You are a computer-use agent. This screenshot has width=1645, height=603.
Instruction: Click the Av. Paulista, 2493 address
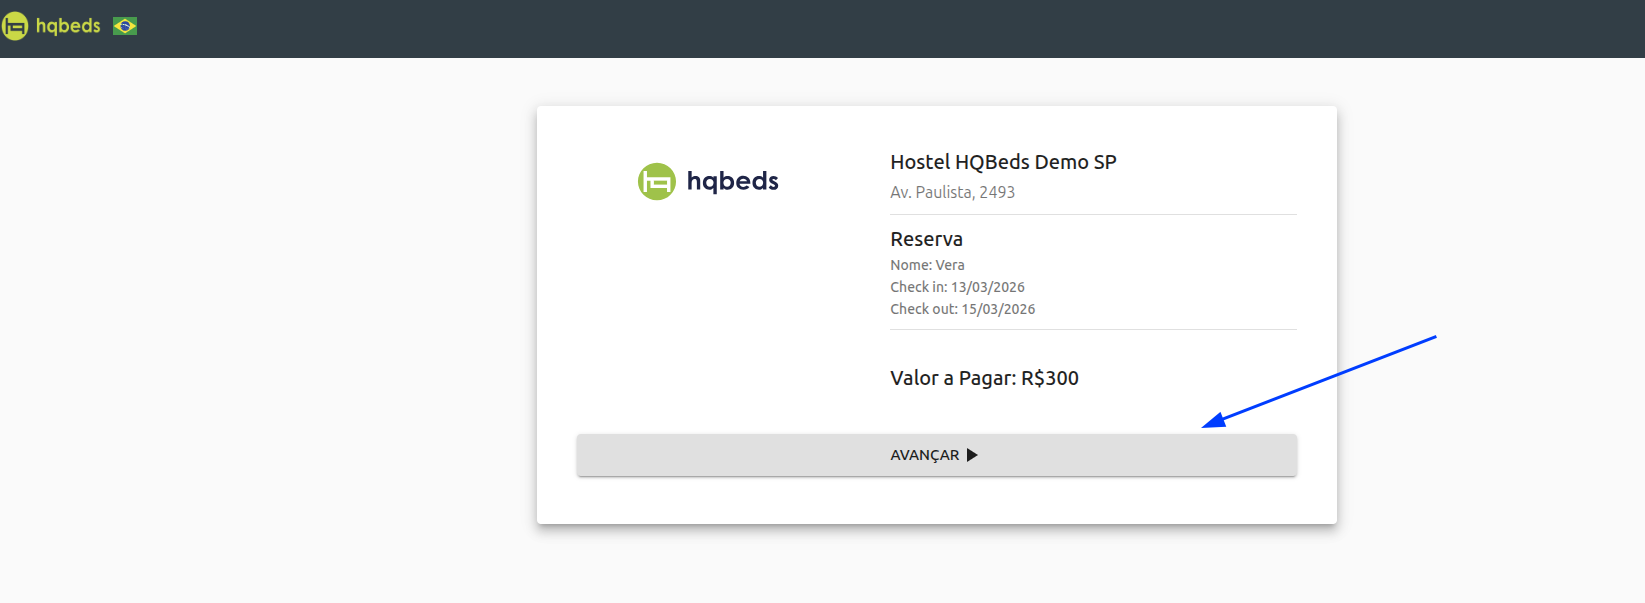click(x=952, y=192)
